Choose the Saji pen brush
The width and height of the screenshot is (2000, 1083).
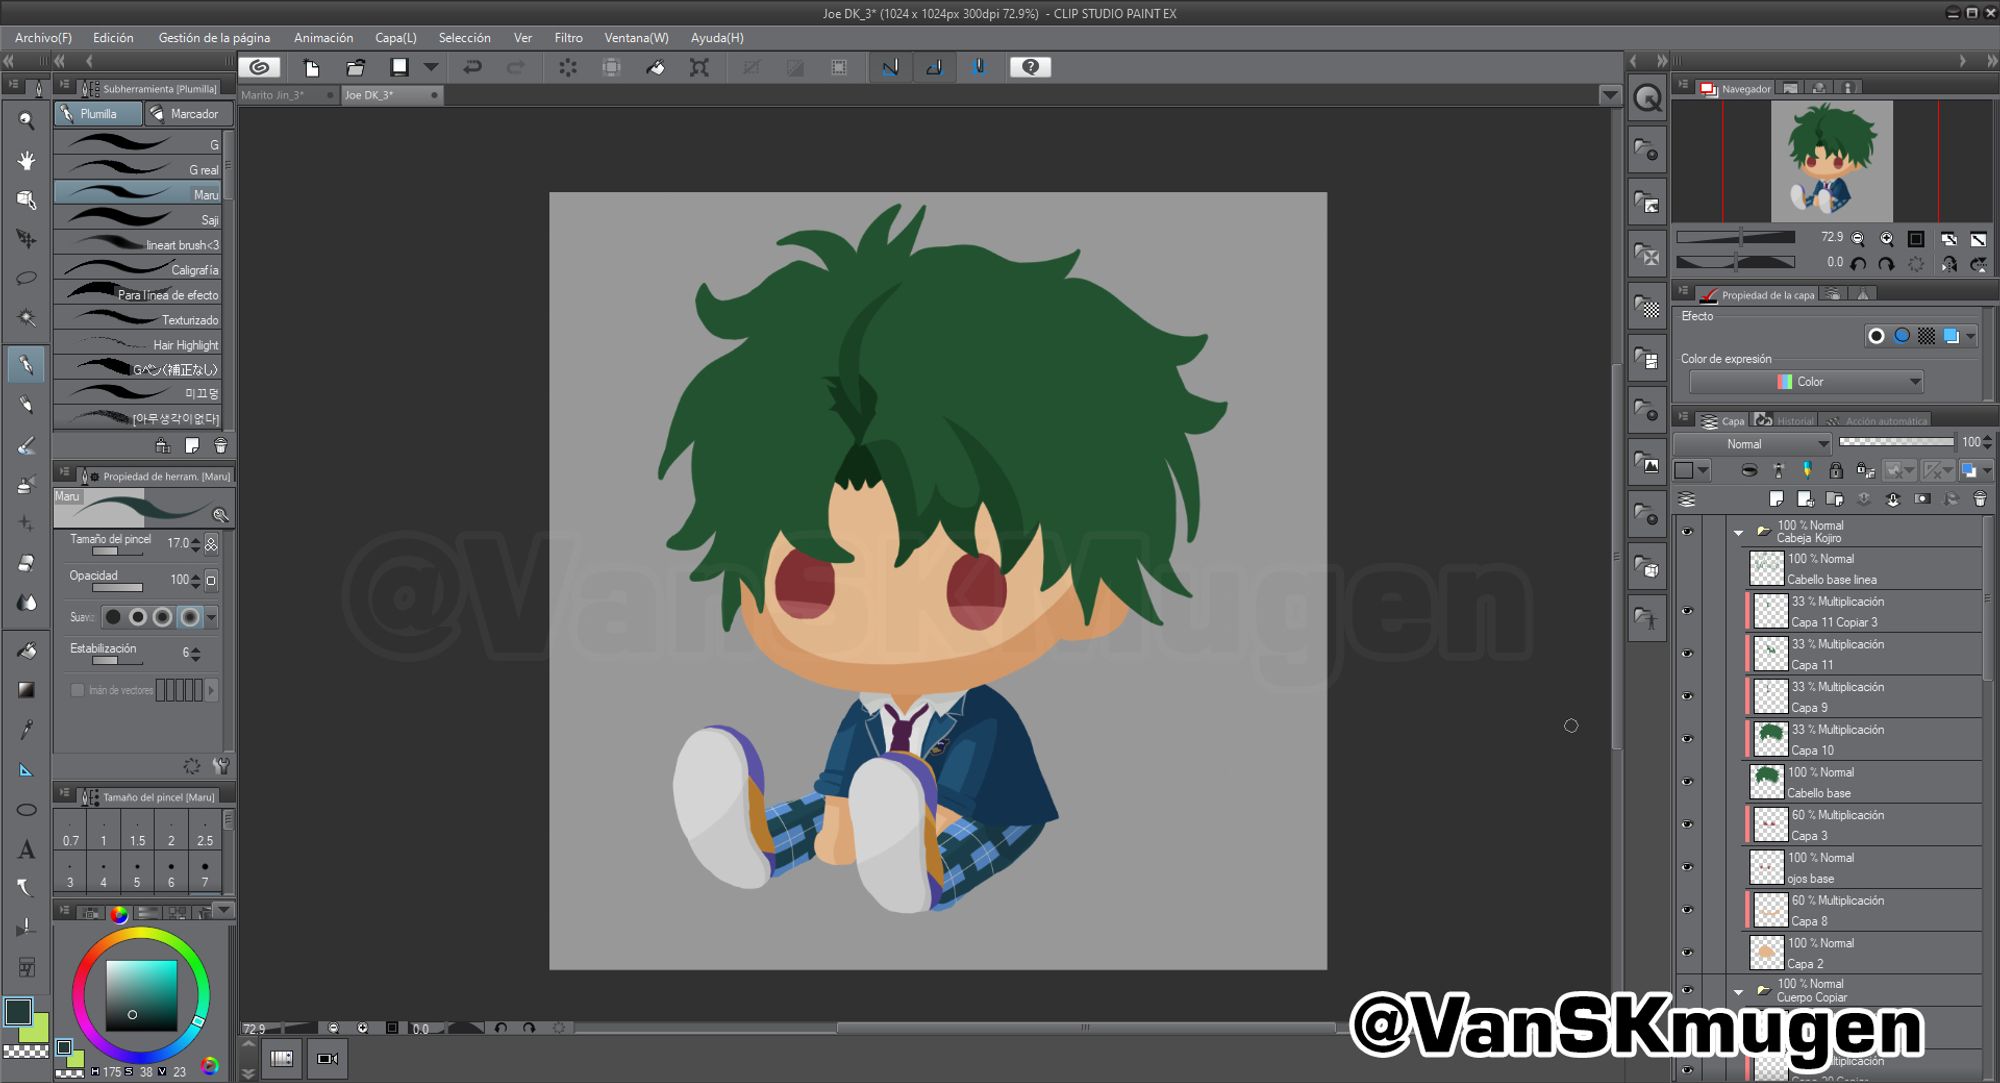[138, 219]
